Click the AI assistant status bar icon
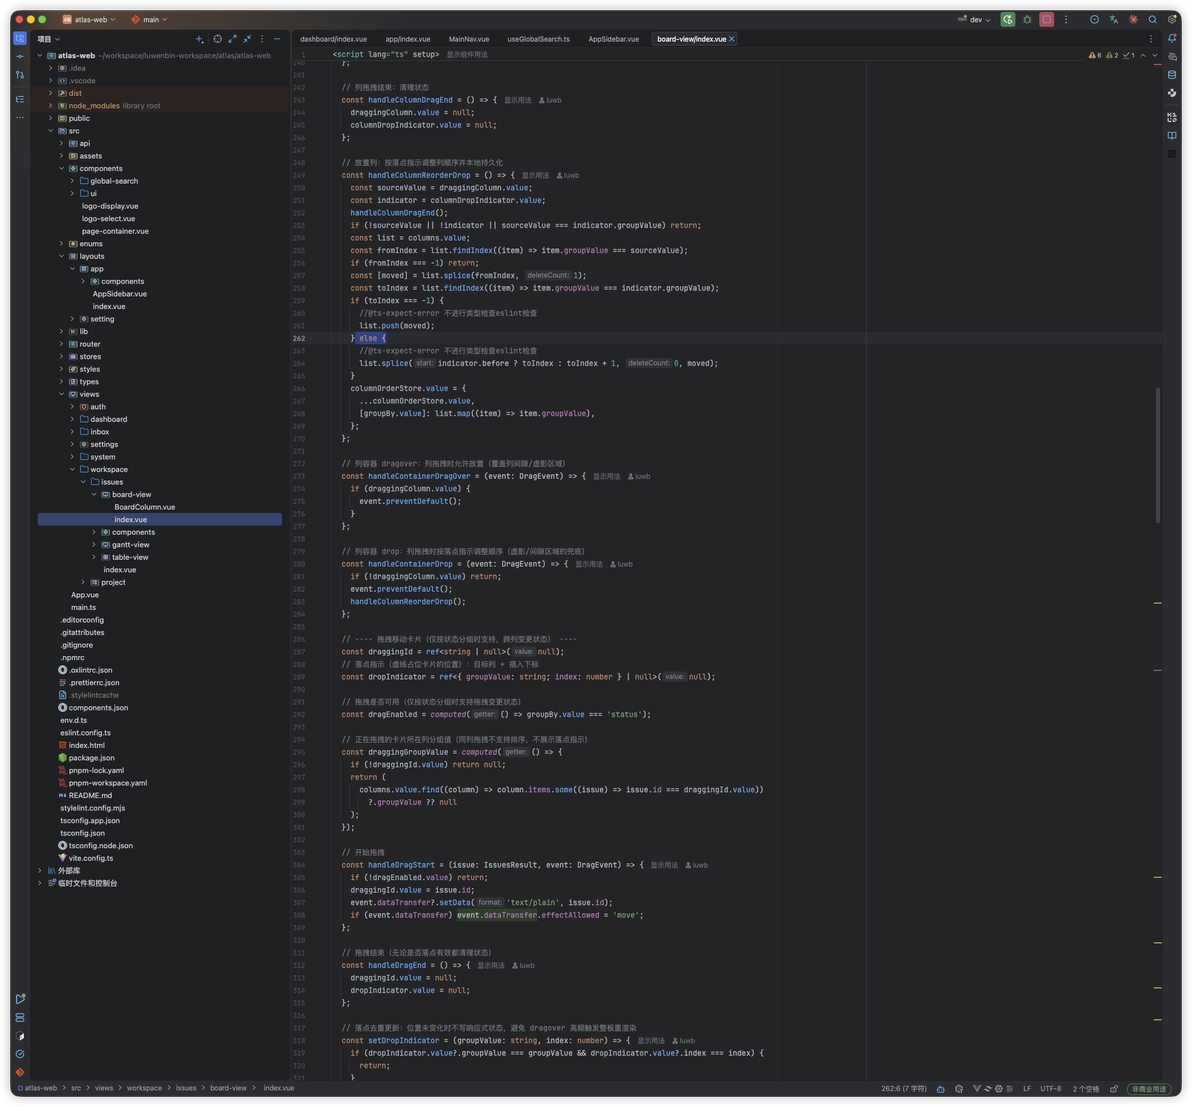The width and height of the screenshot is (1192, 1107). [x=940, y=1089]
